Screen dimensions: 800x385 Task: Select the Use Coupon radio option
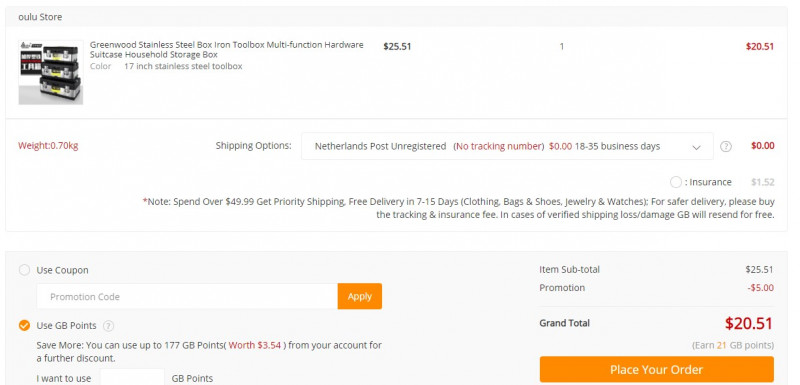pos(24,270)
